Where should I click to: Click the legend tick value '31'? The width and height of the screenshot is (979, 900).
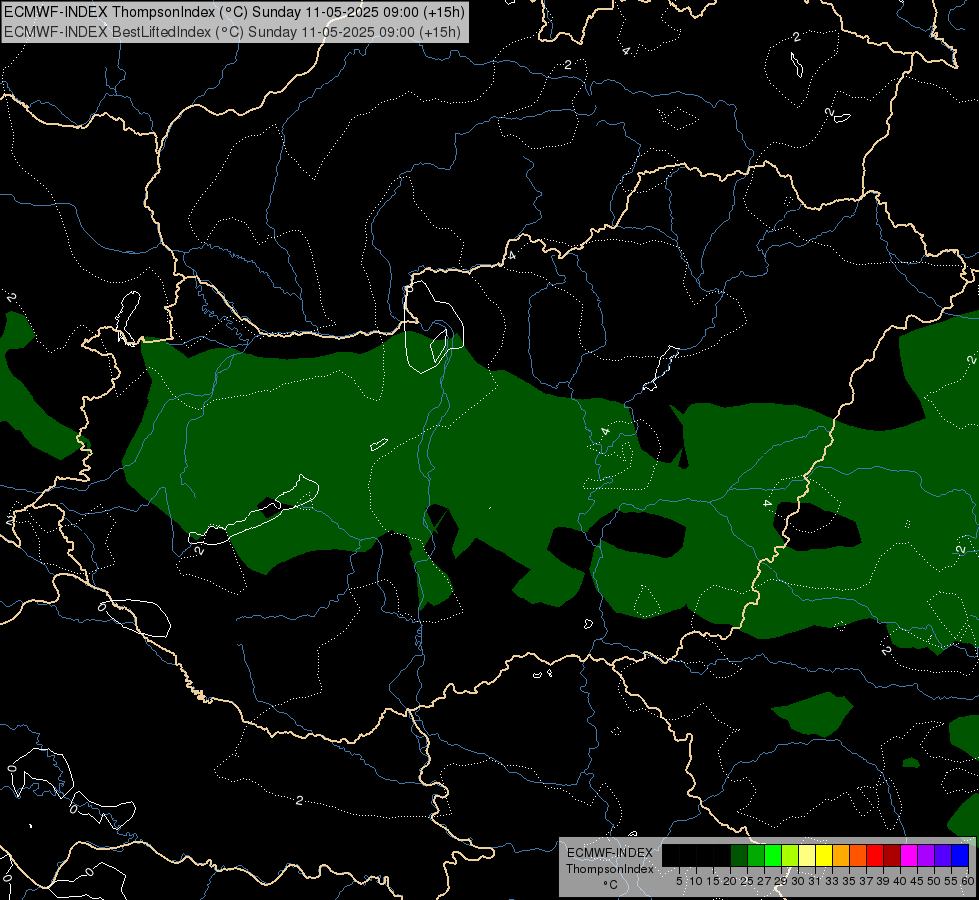815,881
